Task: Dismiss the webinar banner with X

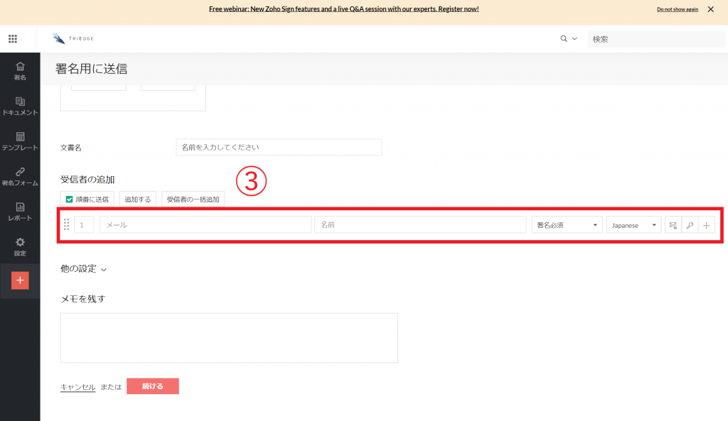Action: (x=710, y=9)
